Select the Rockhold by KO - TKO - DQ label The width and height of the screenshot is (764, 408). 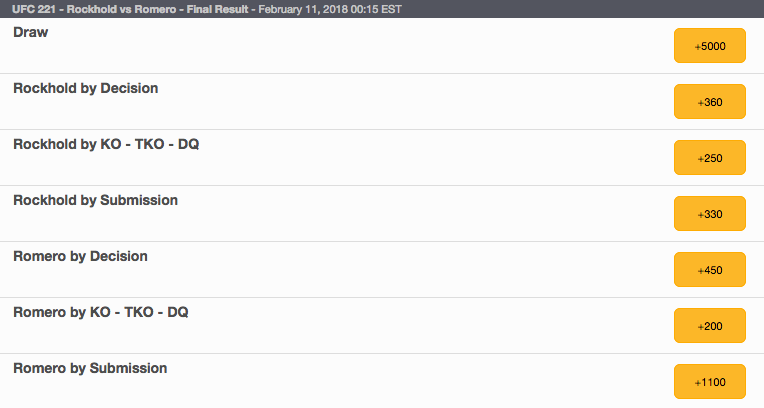106,144
